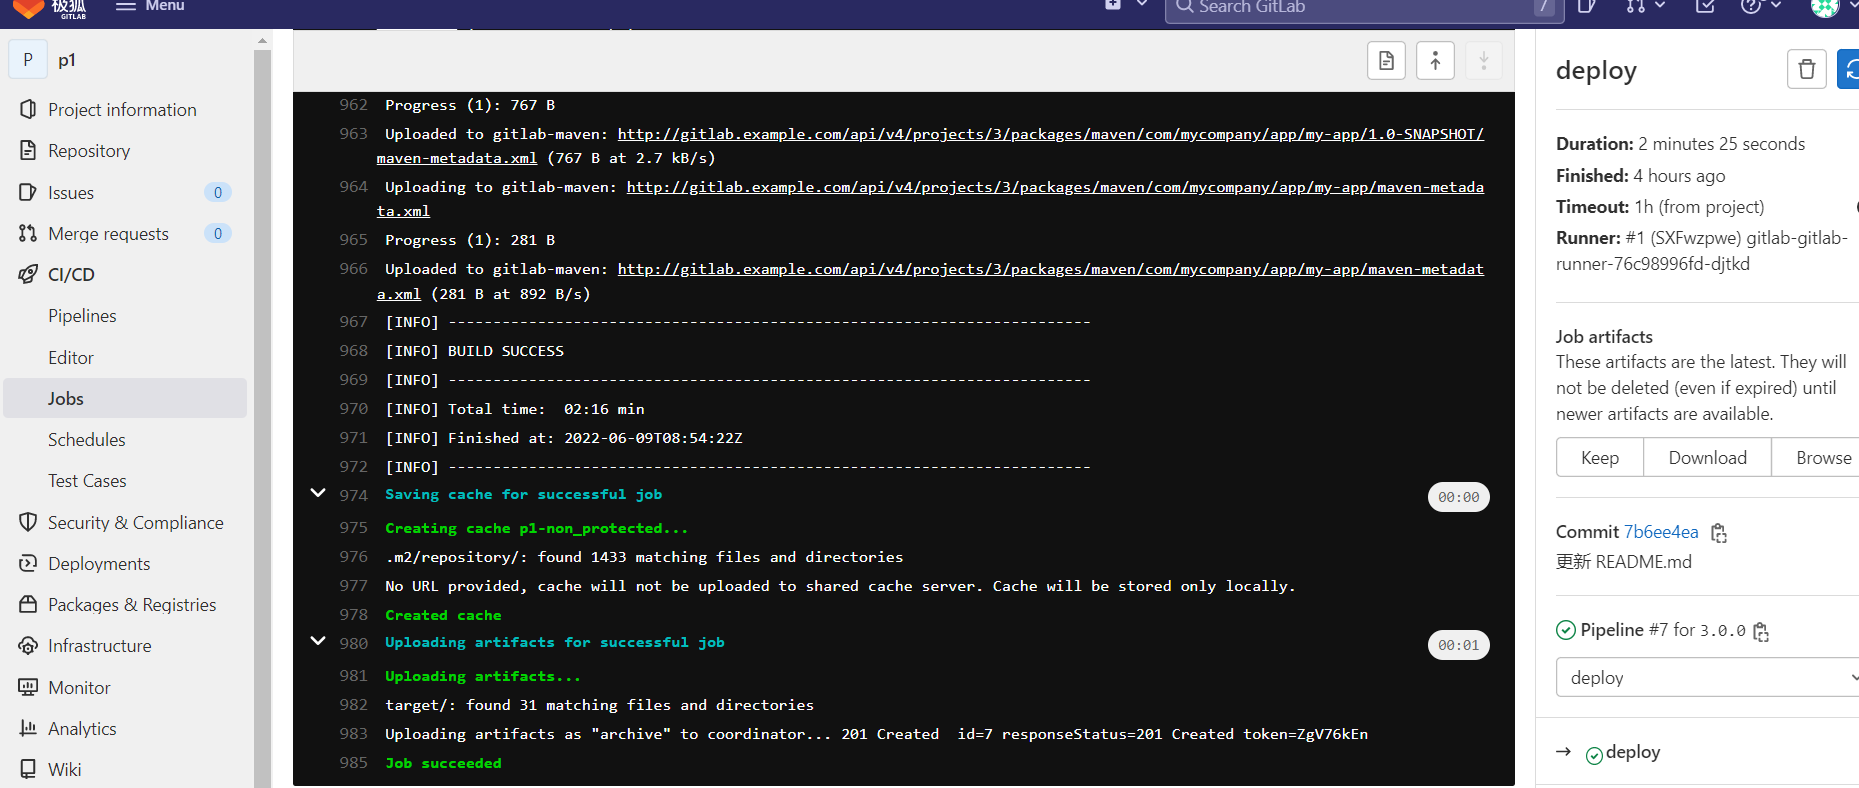This screenshot has height=788, width=1859.
Task: Click the green check beside deploy job
Action: (1595, 755)
